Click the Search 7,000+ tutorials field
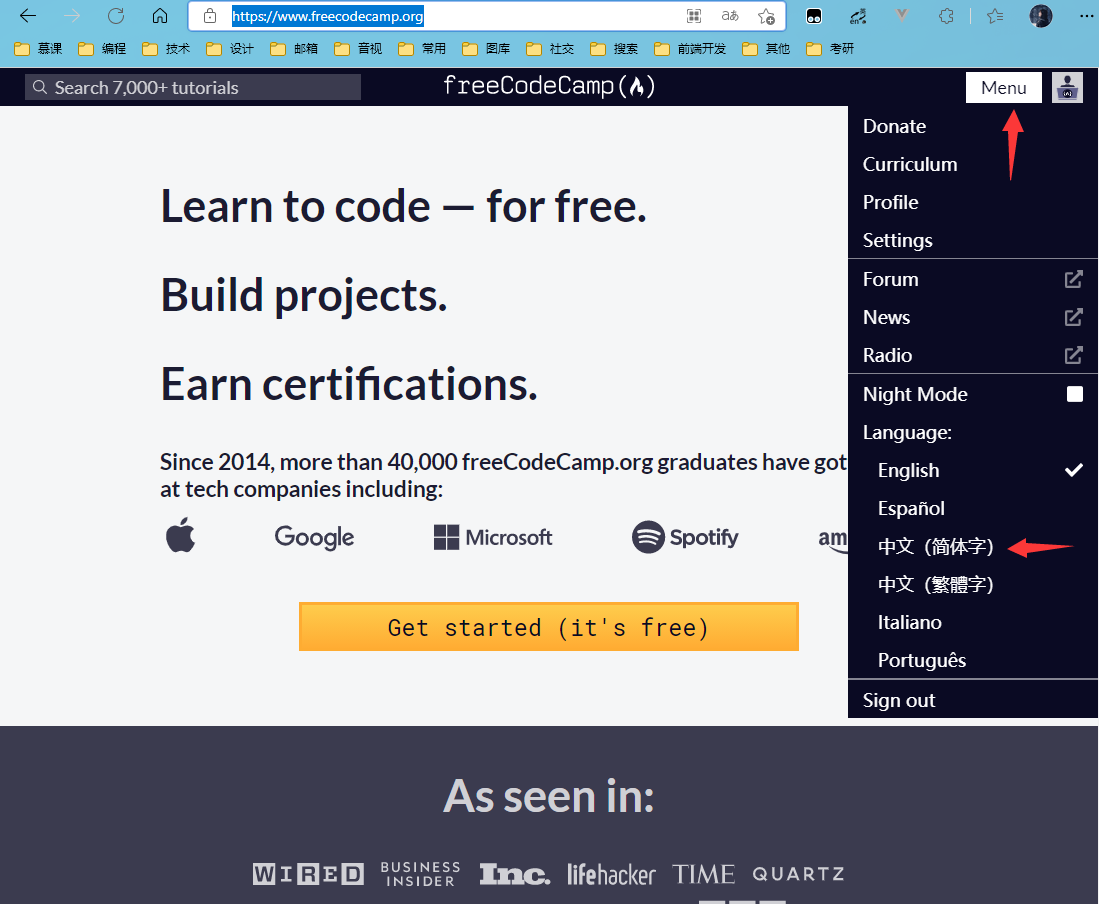Image resolution: width=1099 pixels, height=904 pixels. (x=193, y=87)
